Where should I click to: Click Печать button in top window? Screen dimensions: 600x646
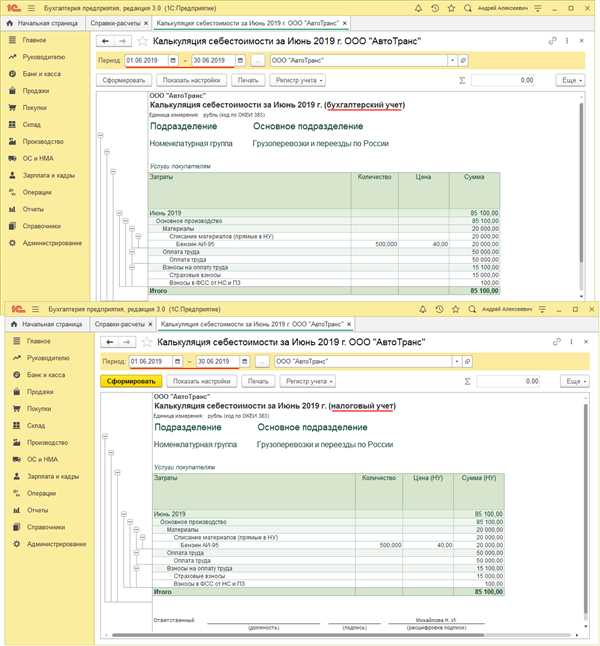pyautogui.click(x=248, y=80)
